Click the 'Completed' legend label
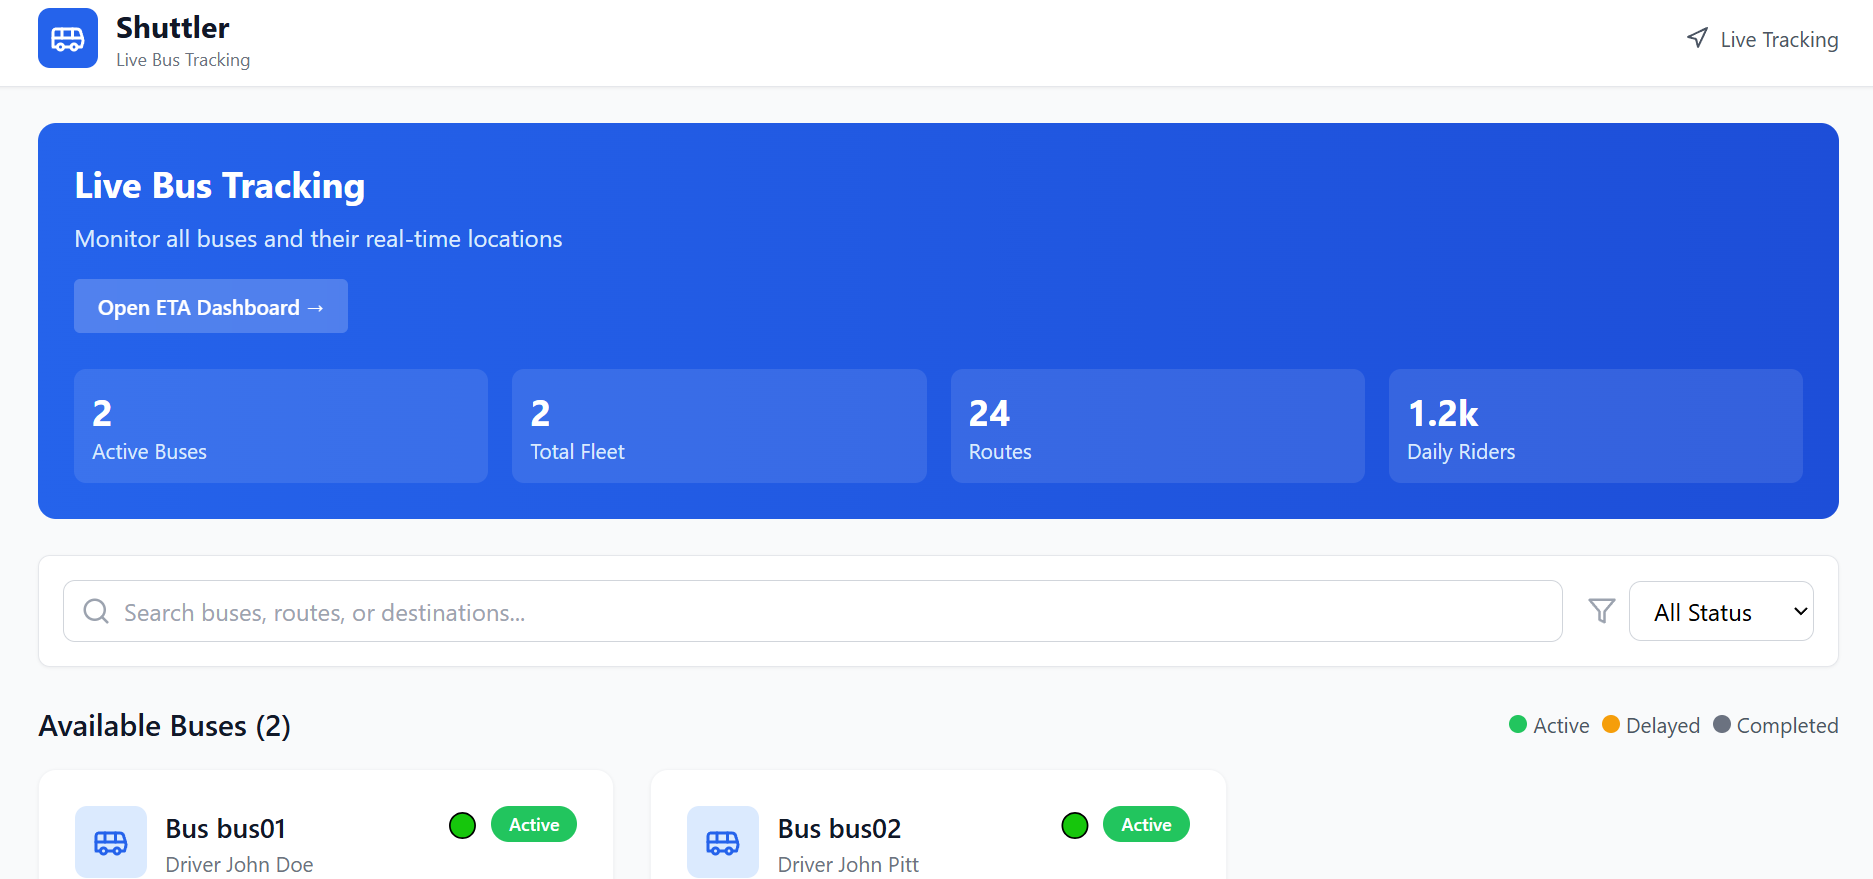The width and height of the screenshot is (1873, 879). tap(1788, 726)
